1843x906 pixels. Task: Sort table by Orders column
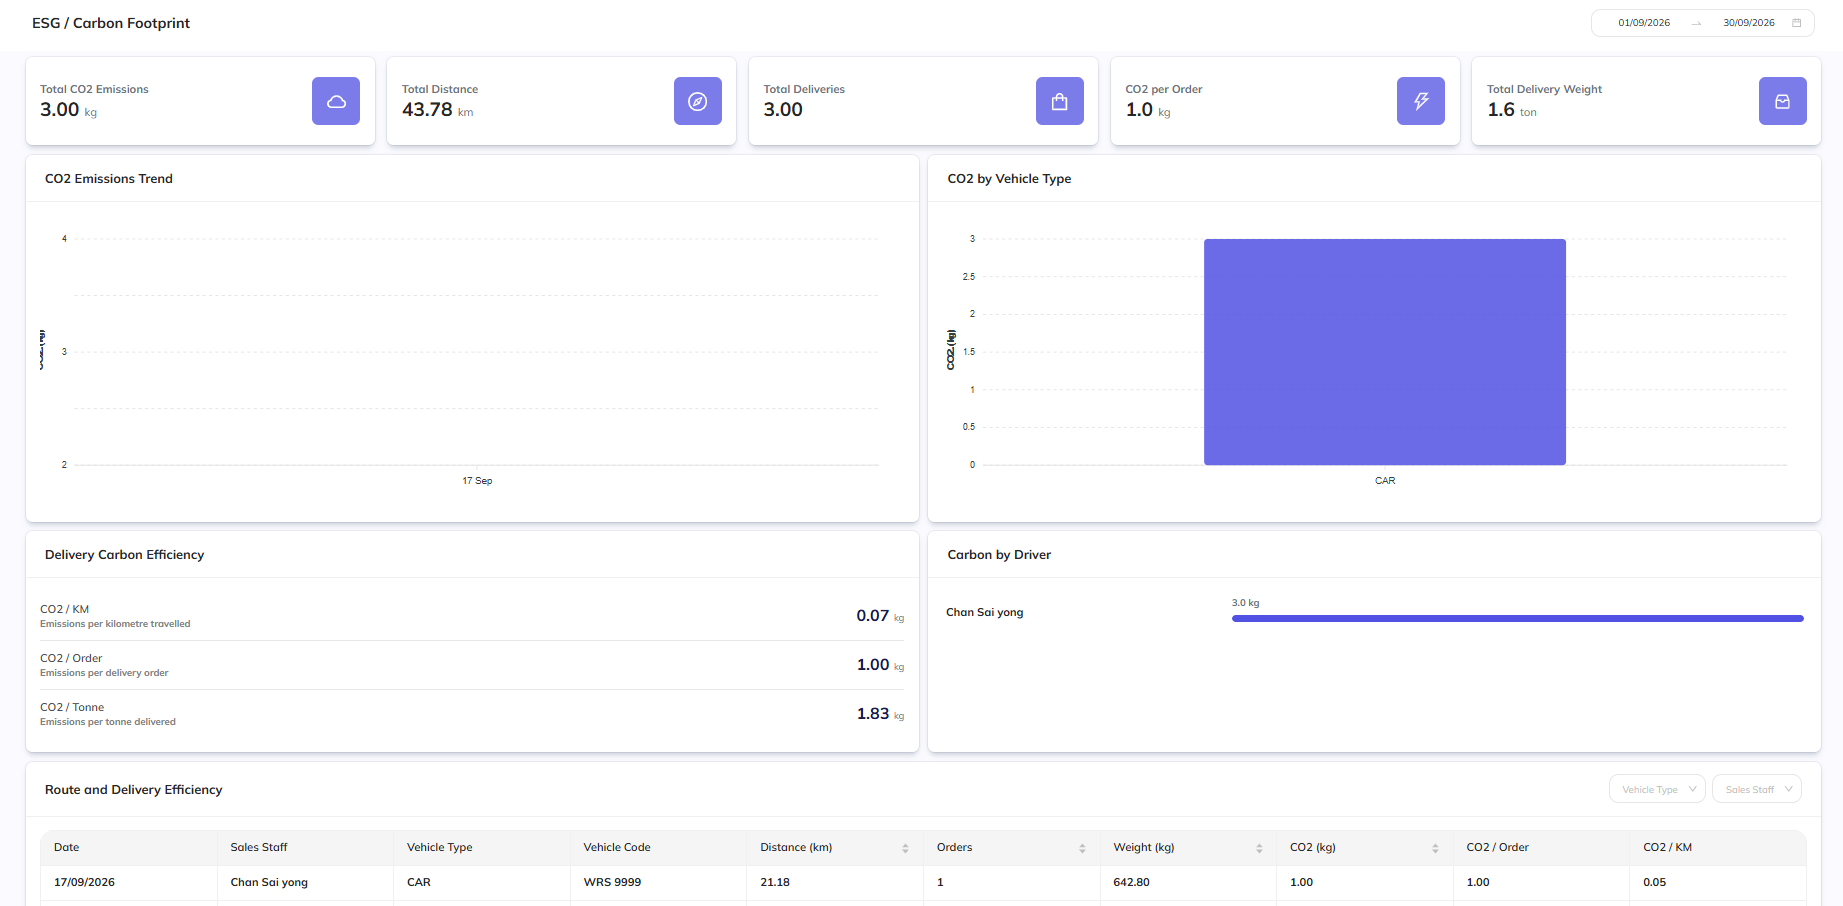[1082, 848]
